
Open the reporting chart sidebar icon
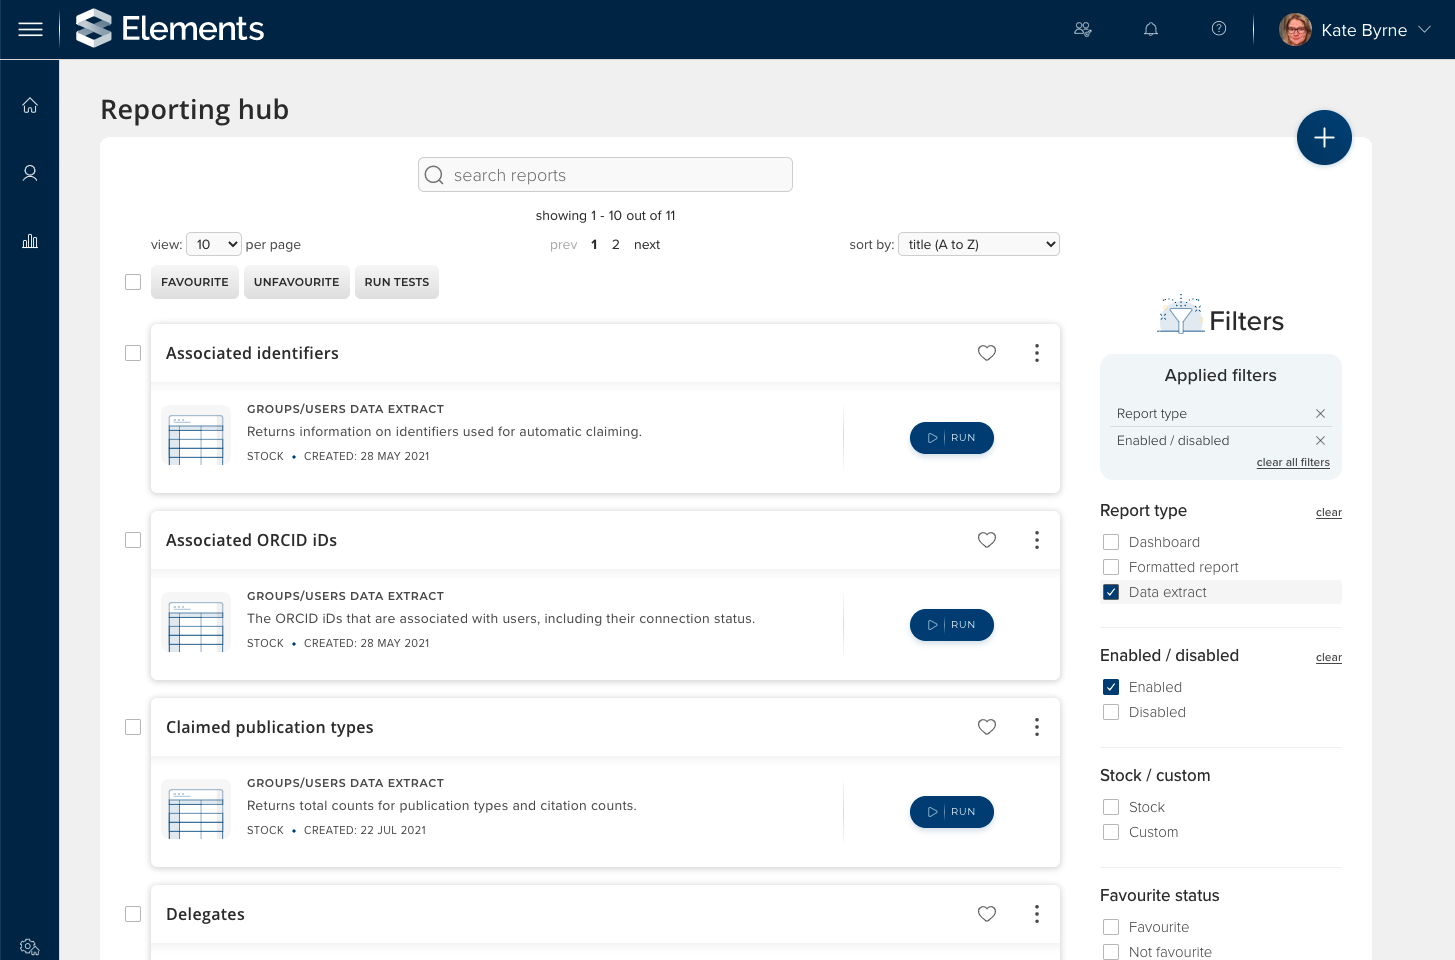coord(30,241)
